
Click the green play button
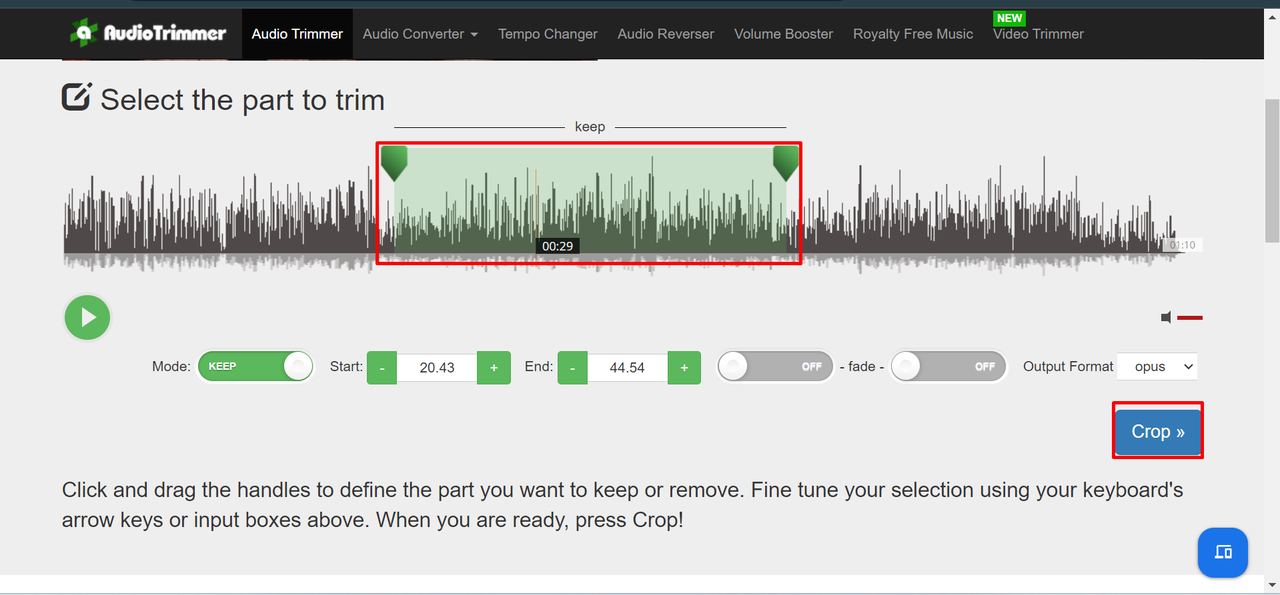88,318
